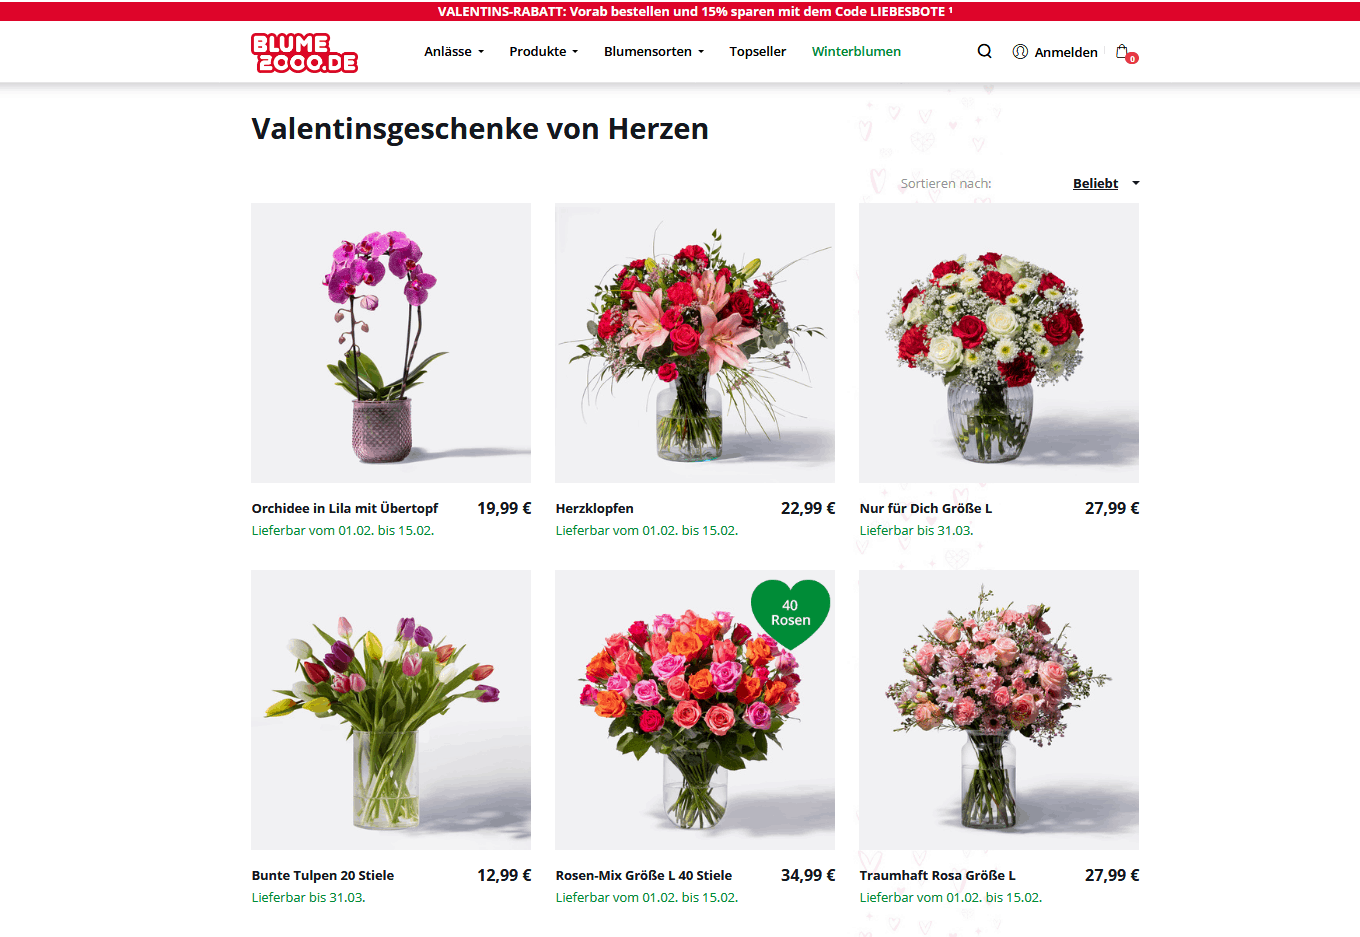
Task: Open the shopping cart icon
Action: (1125, 52)
